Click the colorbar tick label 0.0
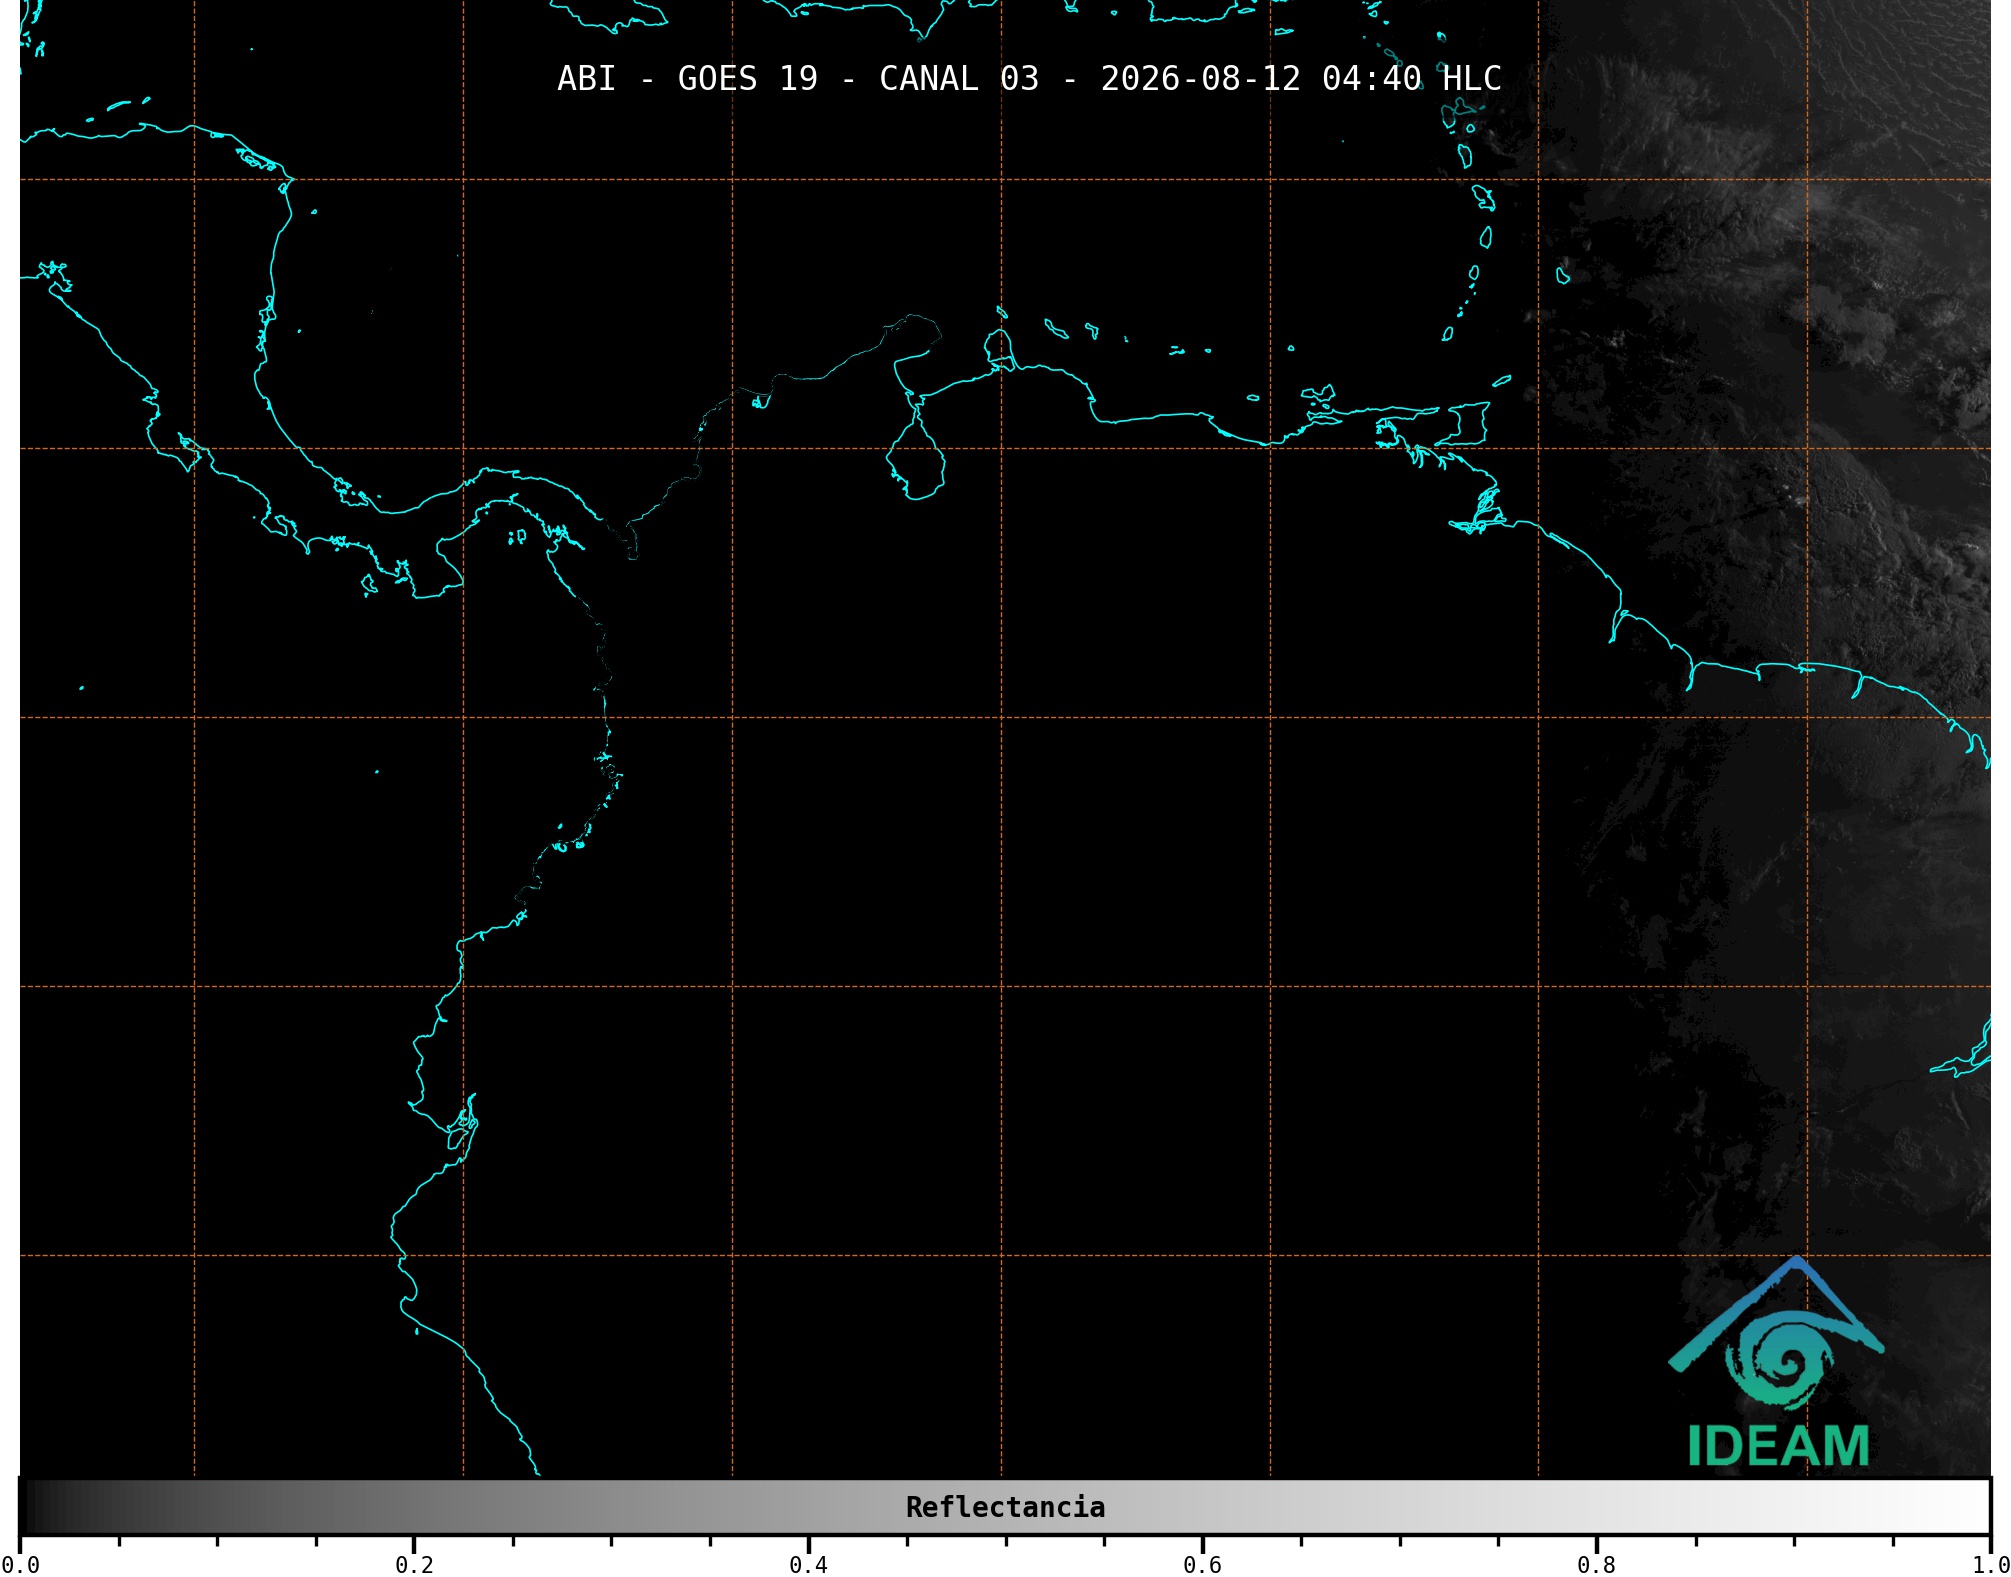The width and height of the screenshot is (2011, 1577). tap(21, 1565)
